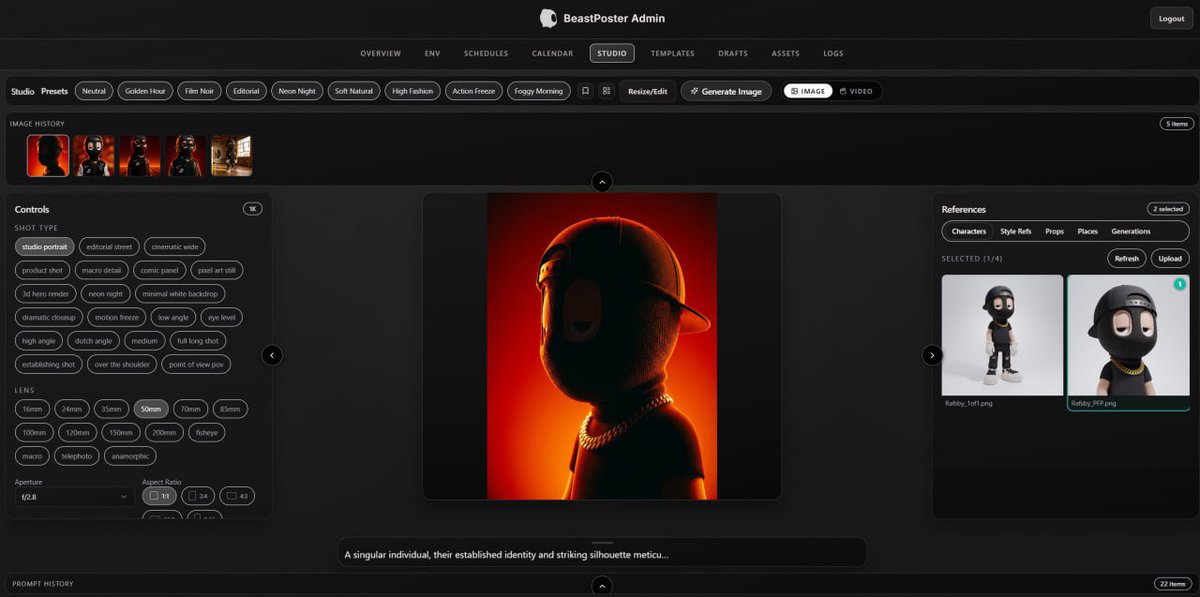Image resolution: width=1200 pixels, height=597 pixels.
Task: Open the TEMPLATES nav tab
Action: point(672,53)
